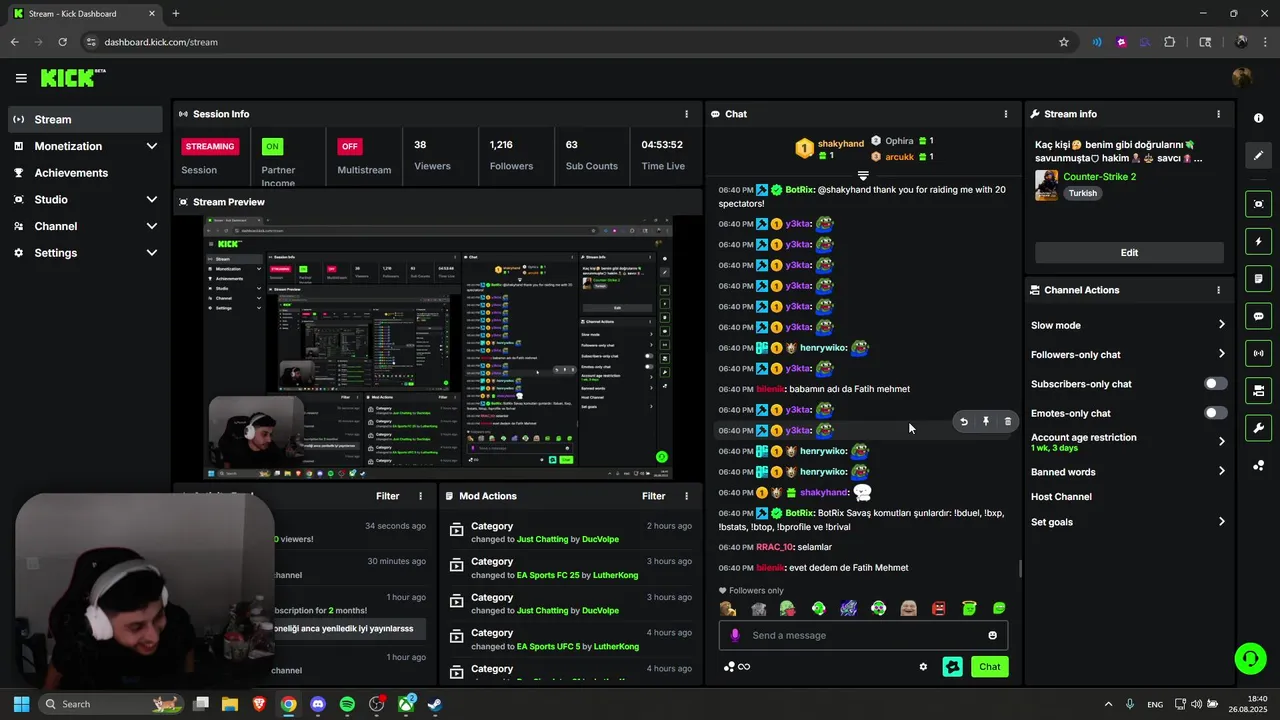
Task: Open Slow mode options chevron
Action: (x=1221, y=325)
